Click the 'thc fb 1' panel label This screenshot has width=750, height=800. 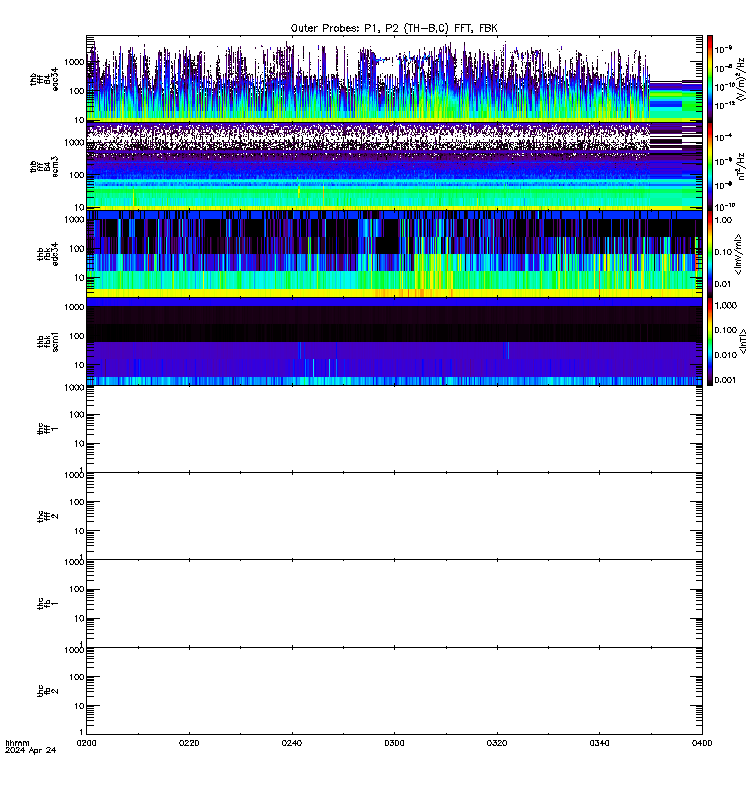click(48, 603)
